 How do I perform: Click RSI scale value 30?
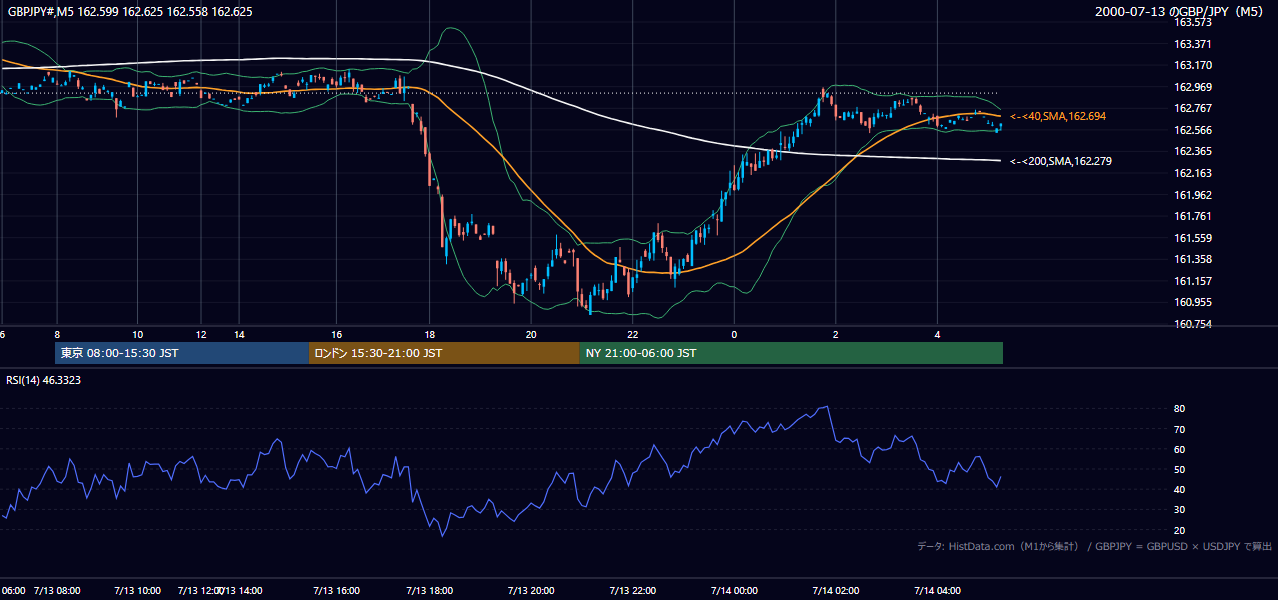[1180, 510]
